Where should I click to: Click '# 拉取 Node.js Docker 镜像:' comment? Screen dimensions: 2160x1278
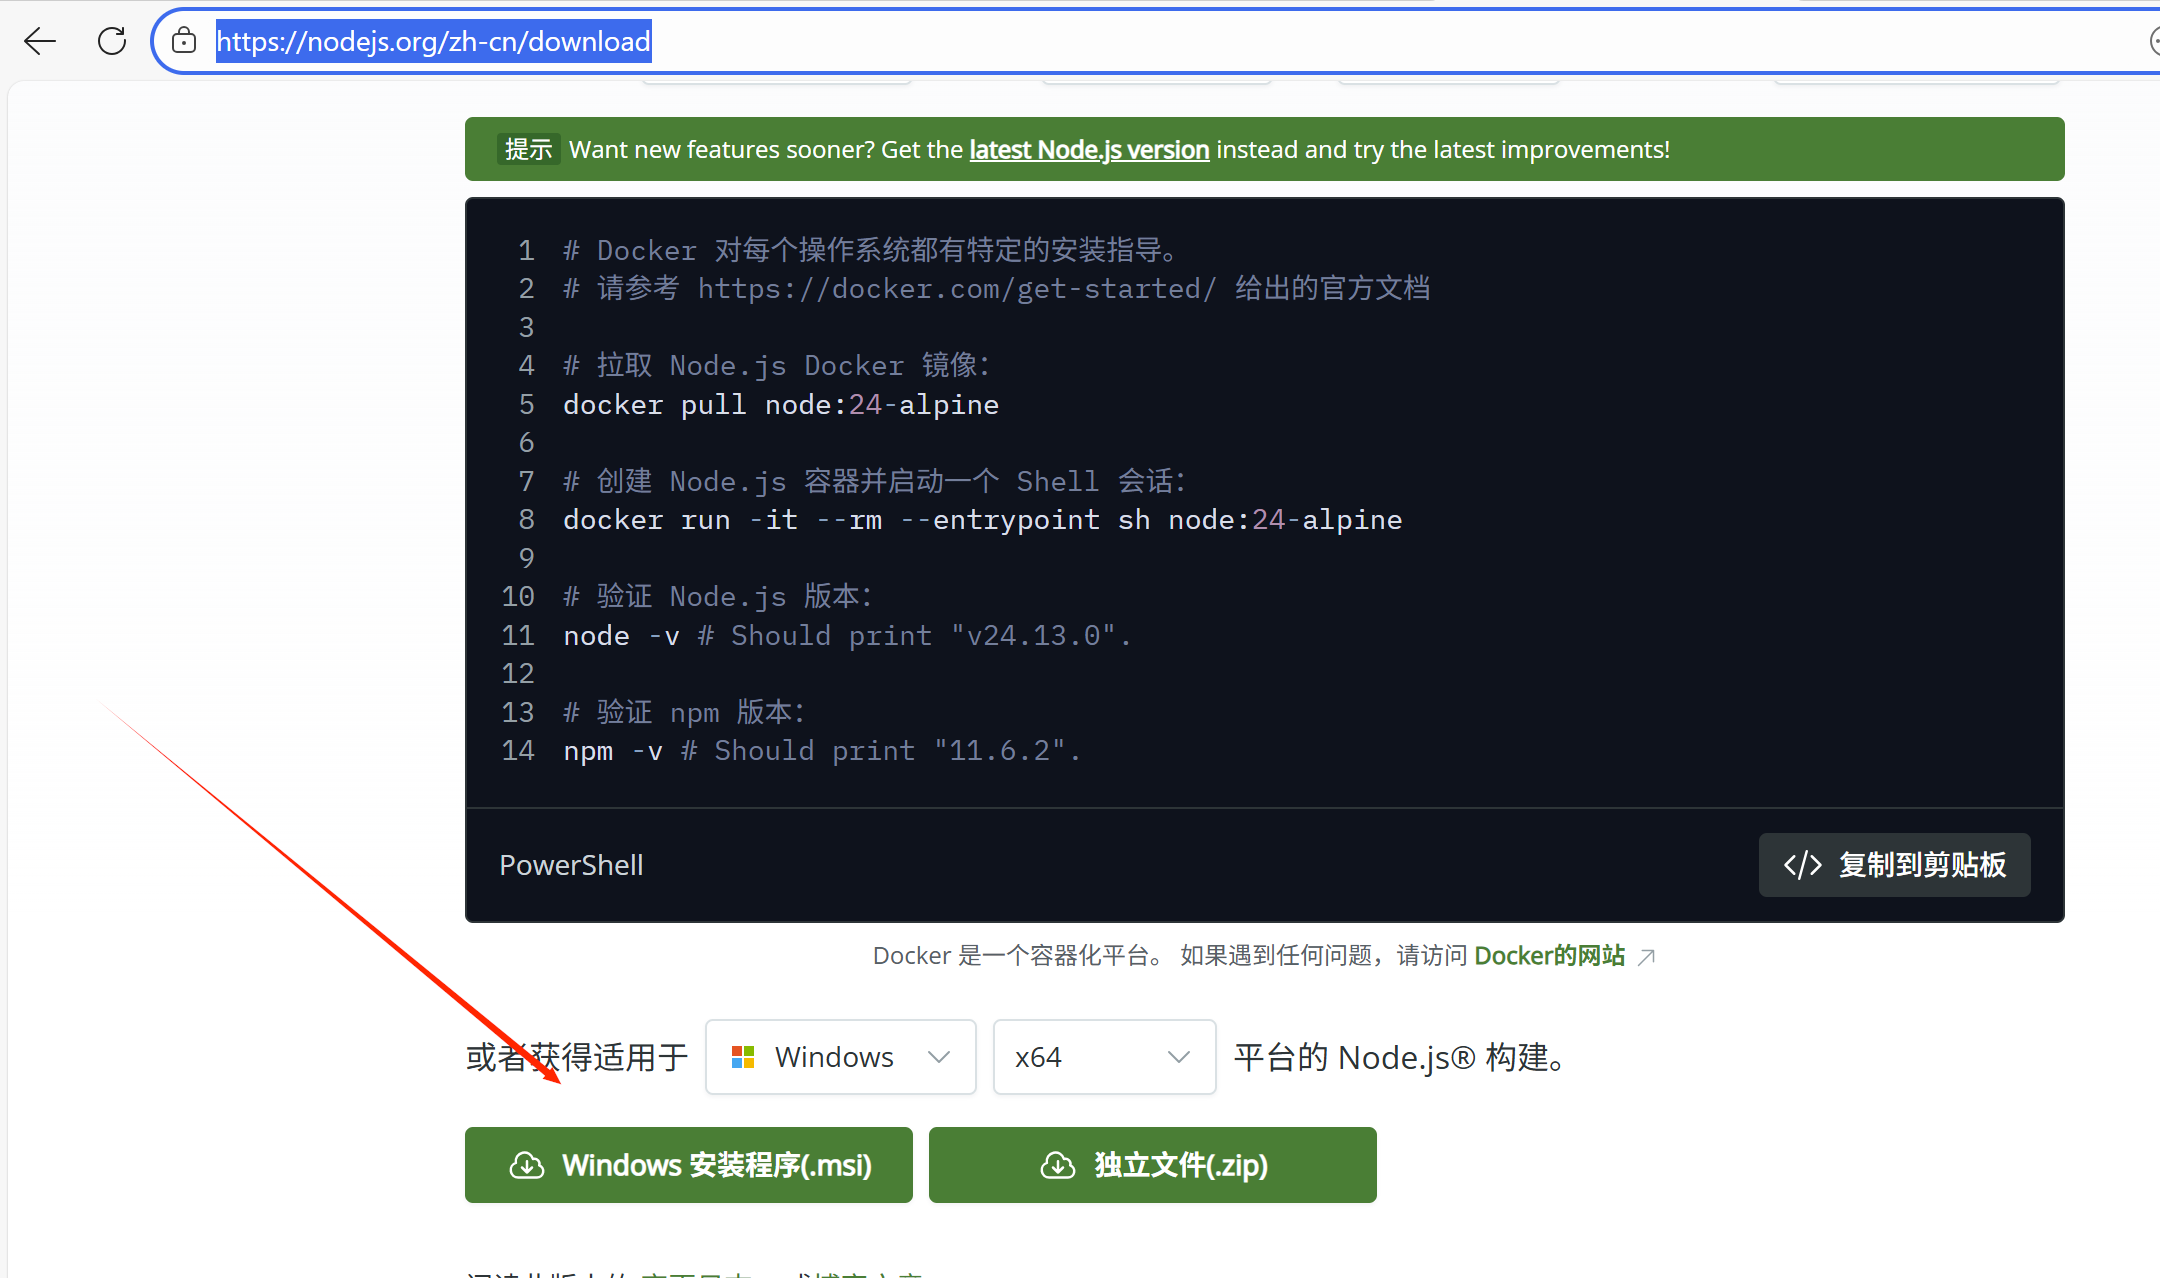(x=776, y=365)
